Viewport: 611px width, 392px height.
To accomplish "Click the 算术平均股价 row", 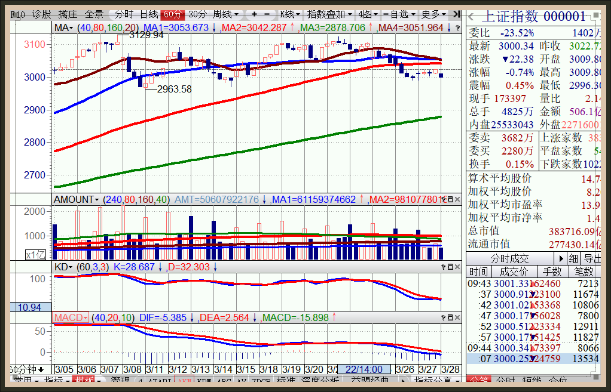I will tap(534, 178).
